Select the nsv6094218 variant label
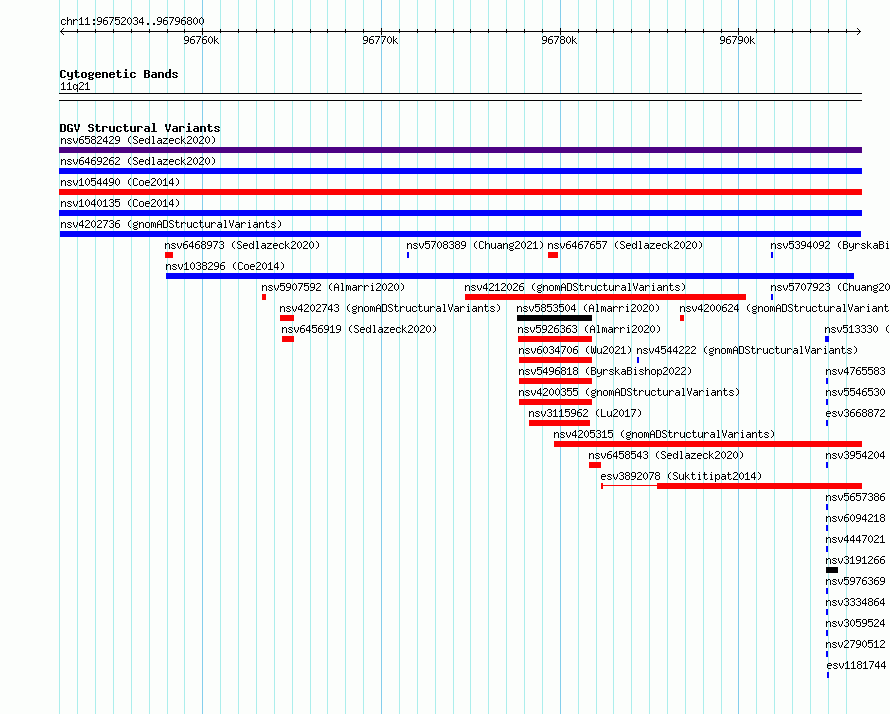890x714 pixels. tap(855, 518)
